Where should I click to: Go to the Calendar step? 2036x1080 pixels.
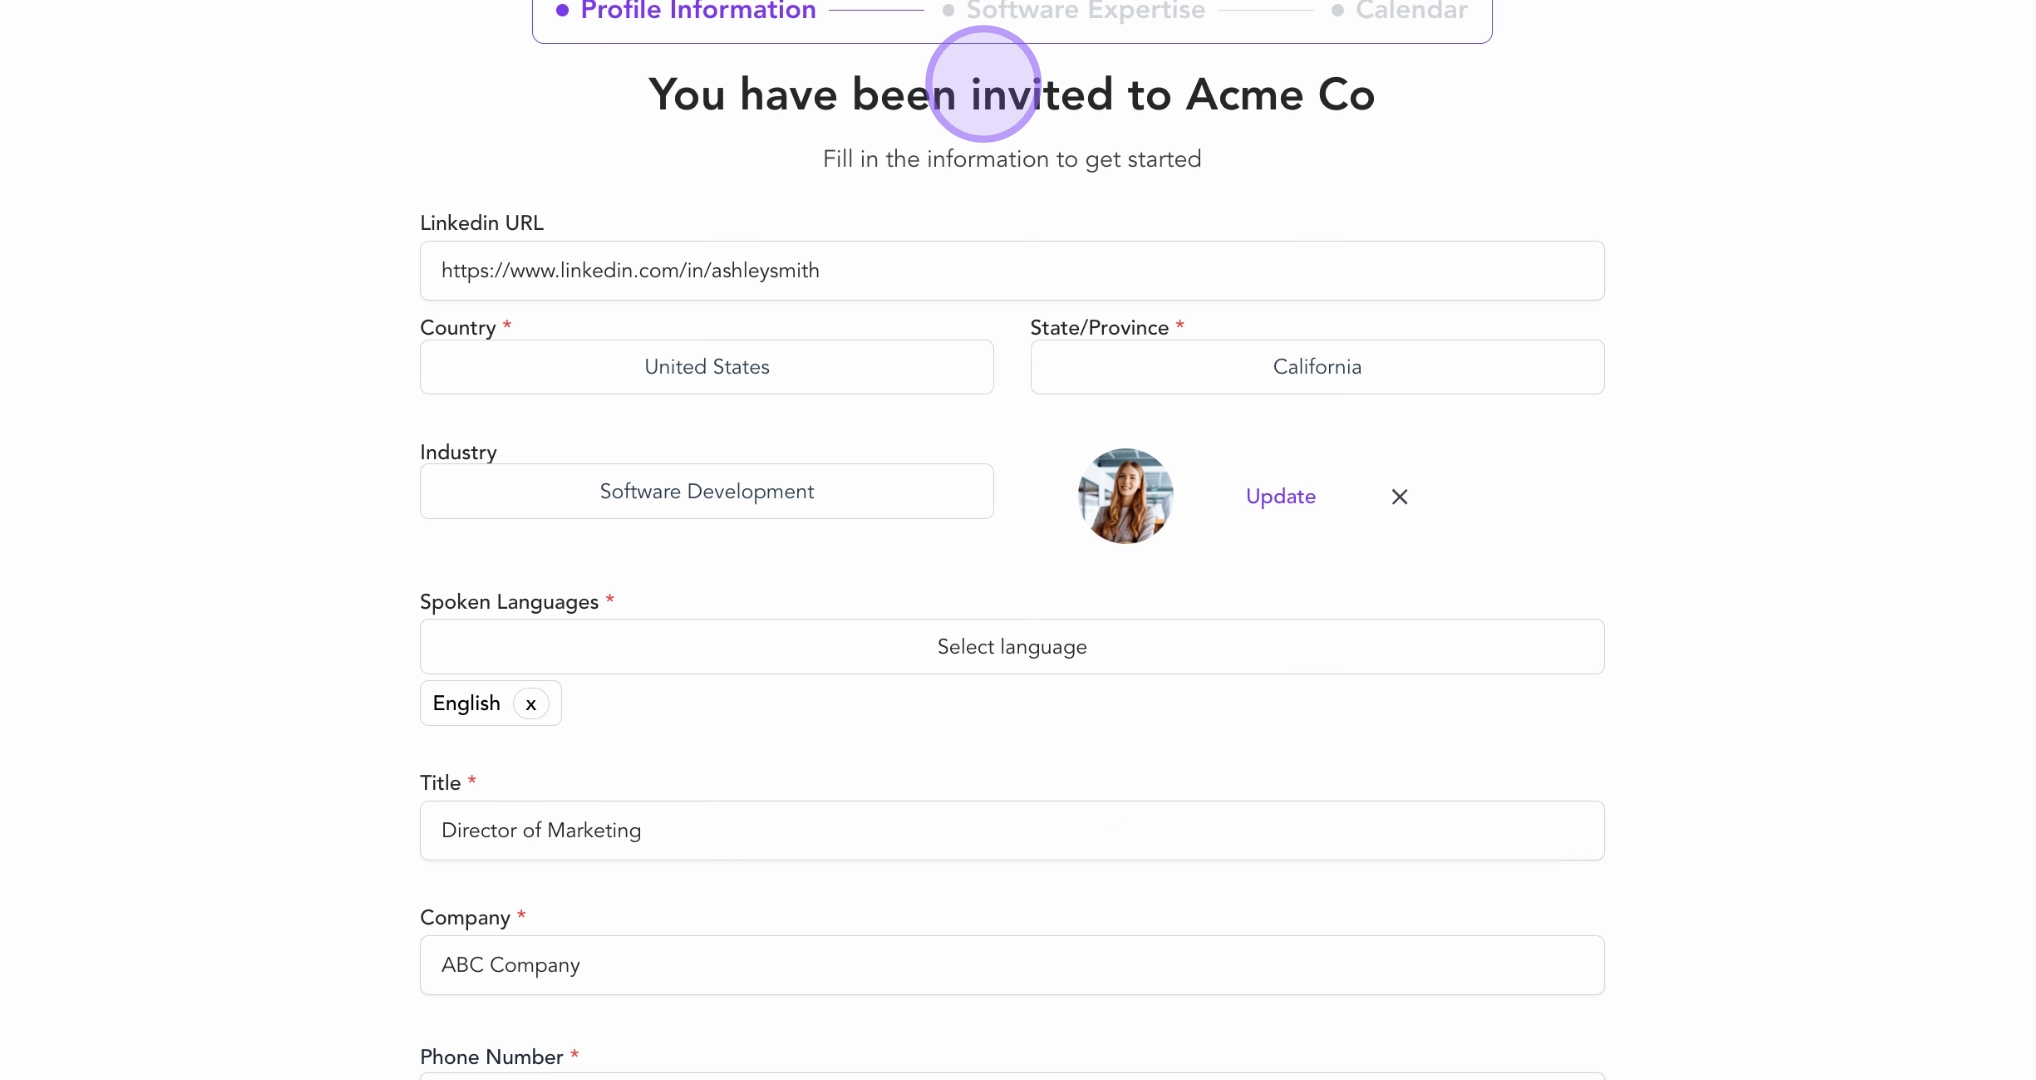coord(1410,11)
